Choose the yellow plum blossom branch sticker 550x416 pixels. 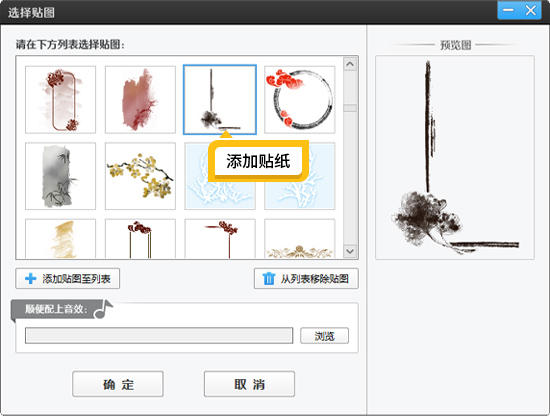pyautogui.click(x=140, y=176)
